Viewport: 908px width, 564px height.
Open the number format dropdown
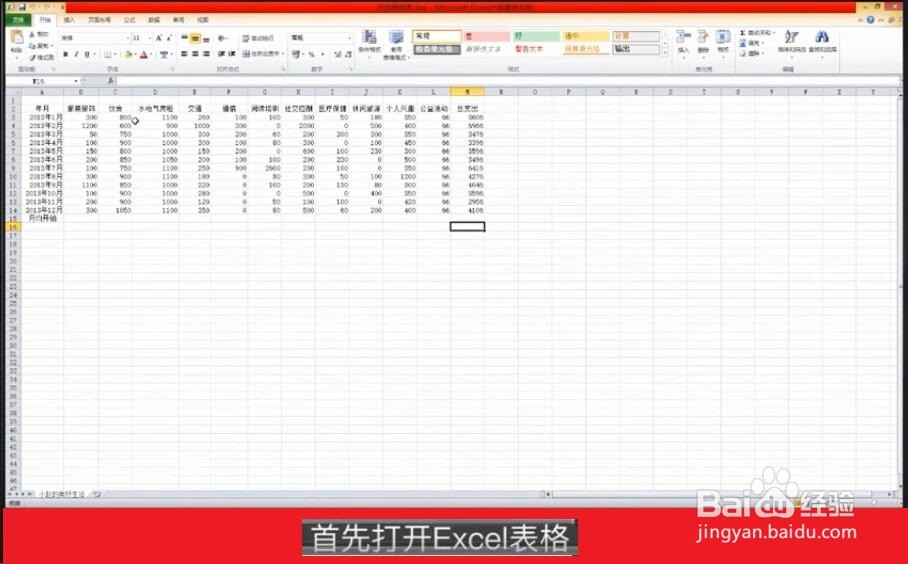pyautogui.click(x=349, y=38)
